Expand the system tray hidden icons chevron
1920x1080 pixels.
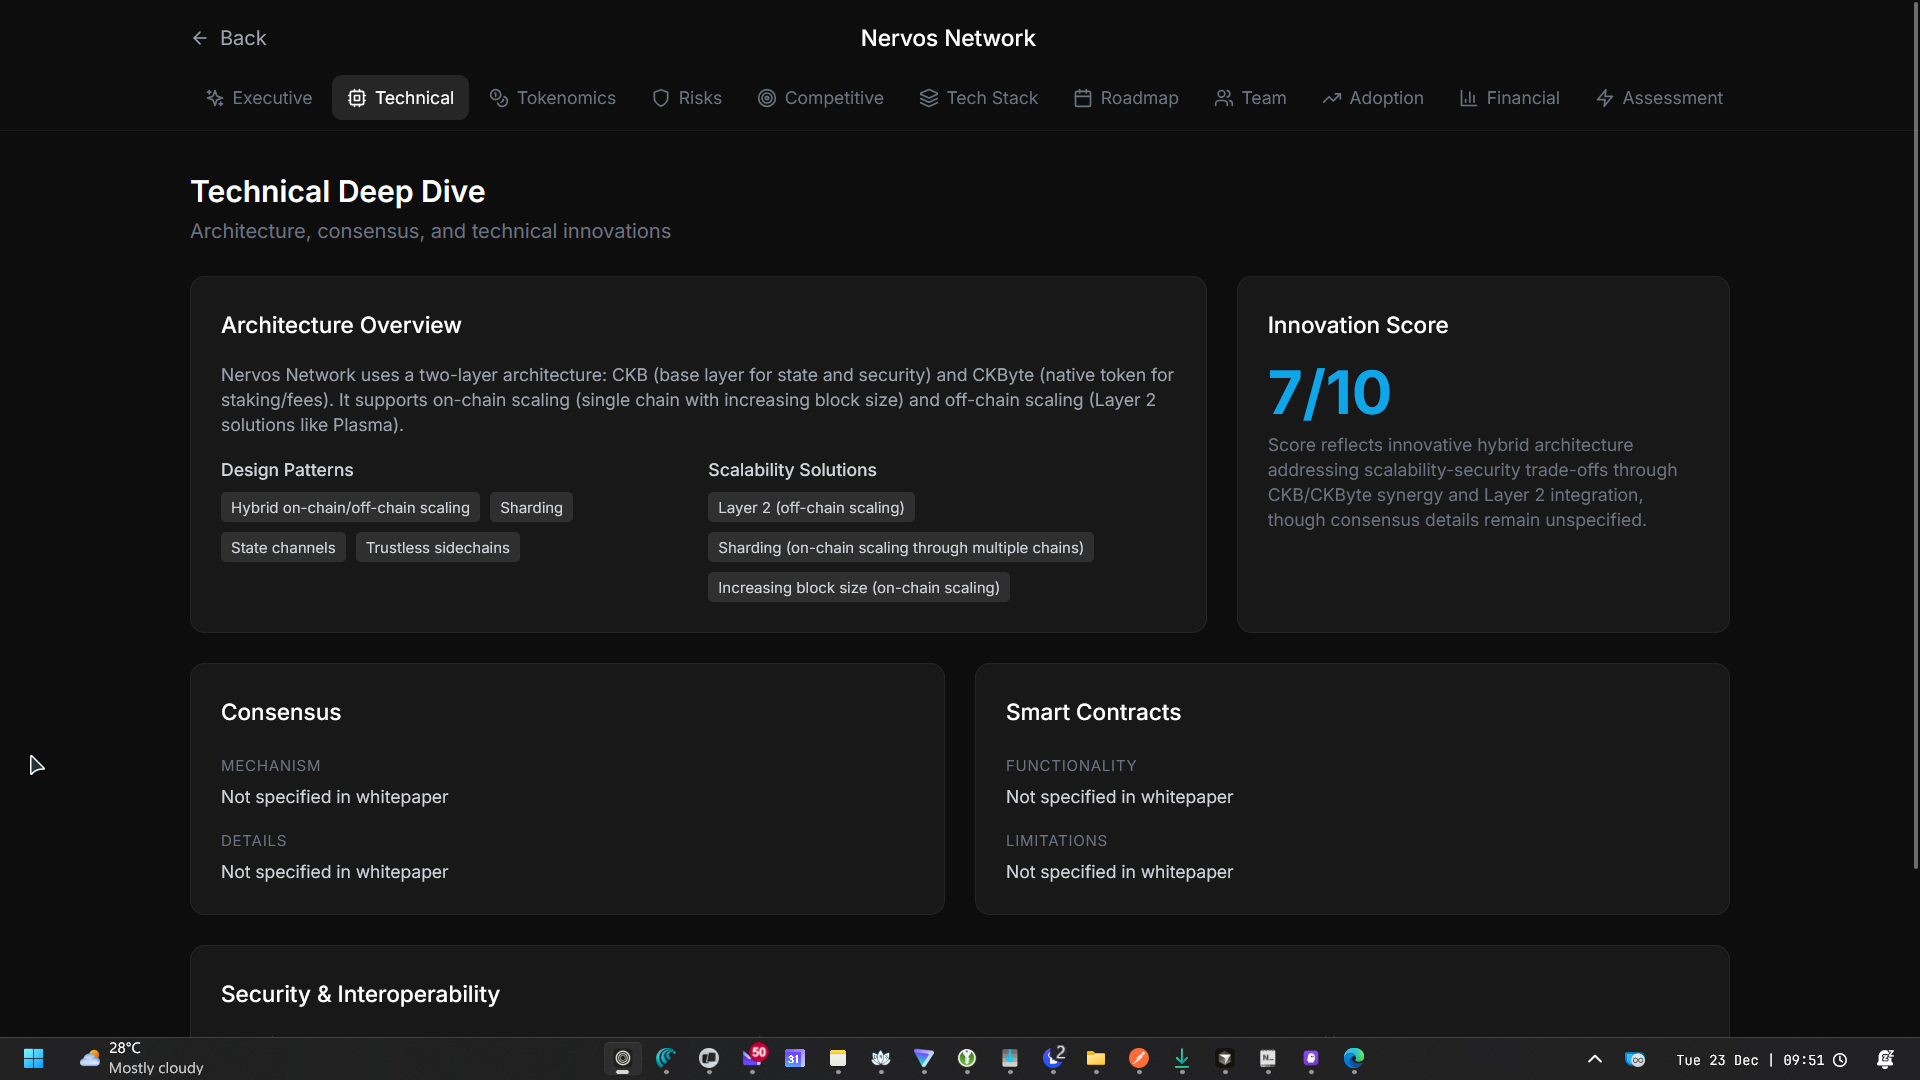pos(1595,1059)
